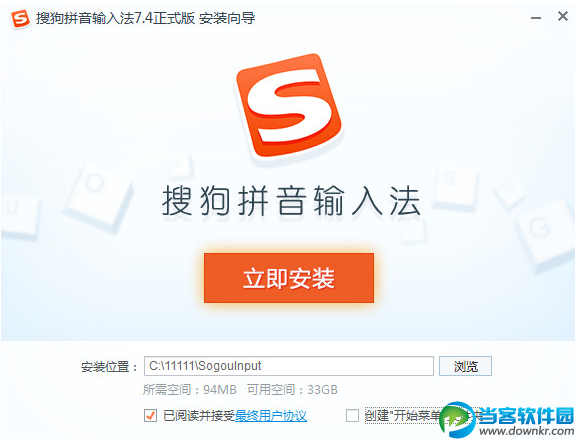Click the small Sogou icon in title bar
This screenshot has width=575, height=445.
(20, 18)
